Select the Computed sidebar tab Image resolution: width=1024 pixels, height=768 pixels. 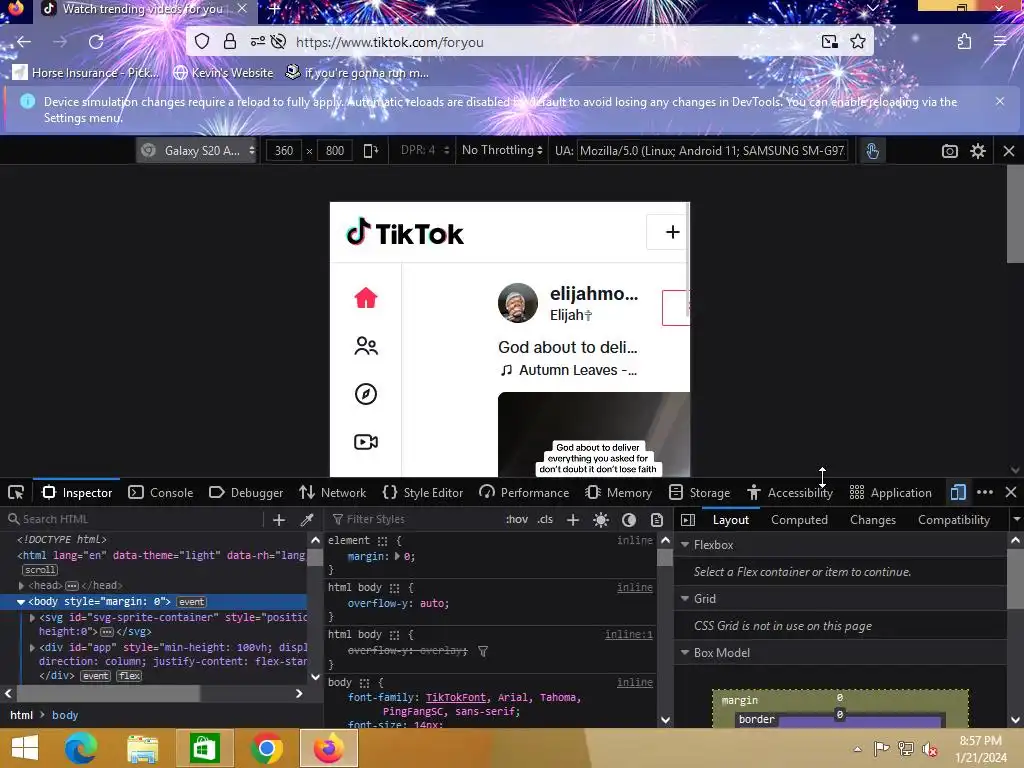pos(799,520)
